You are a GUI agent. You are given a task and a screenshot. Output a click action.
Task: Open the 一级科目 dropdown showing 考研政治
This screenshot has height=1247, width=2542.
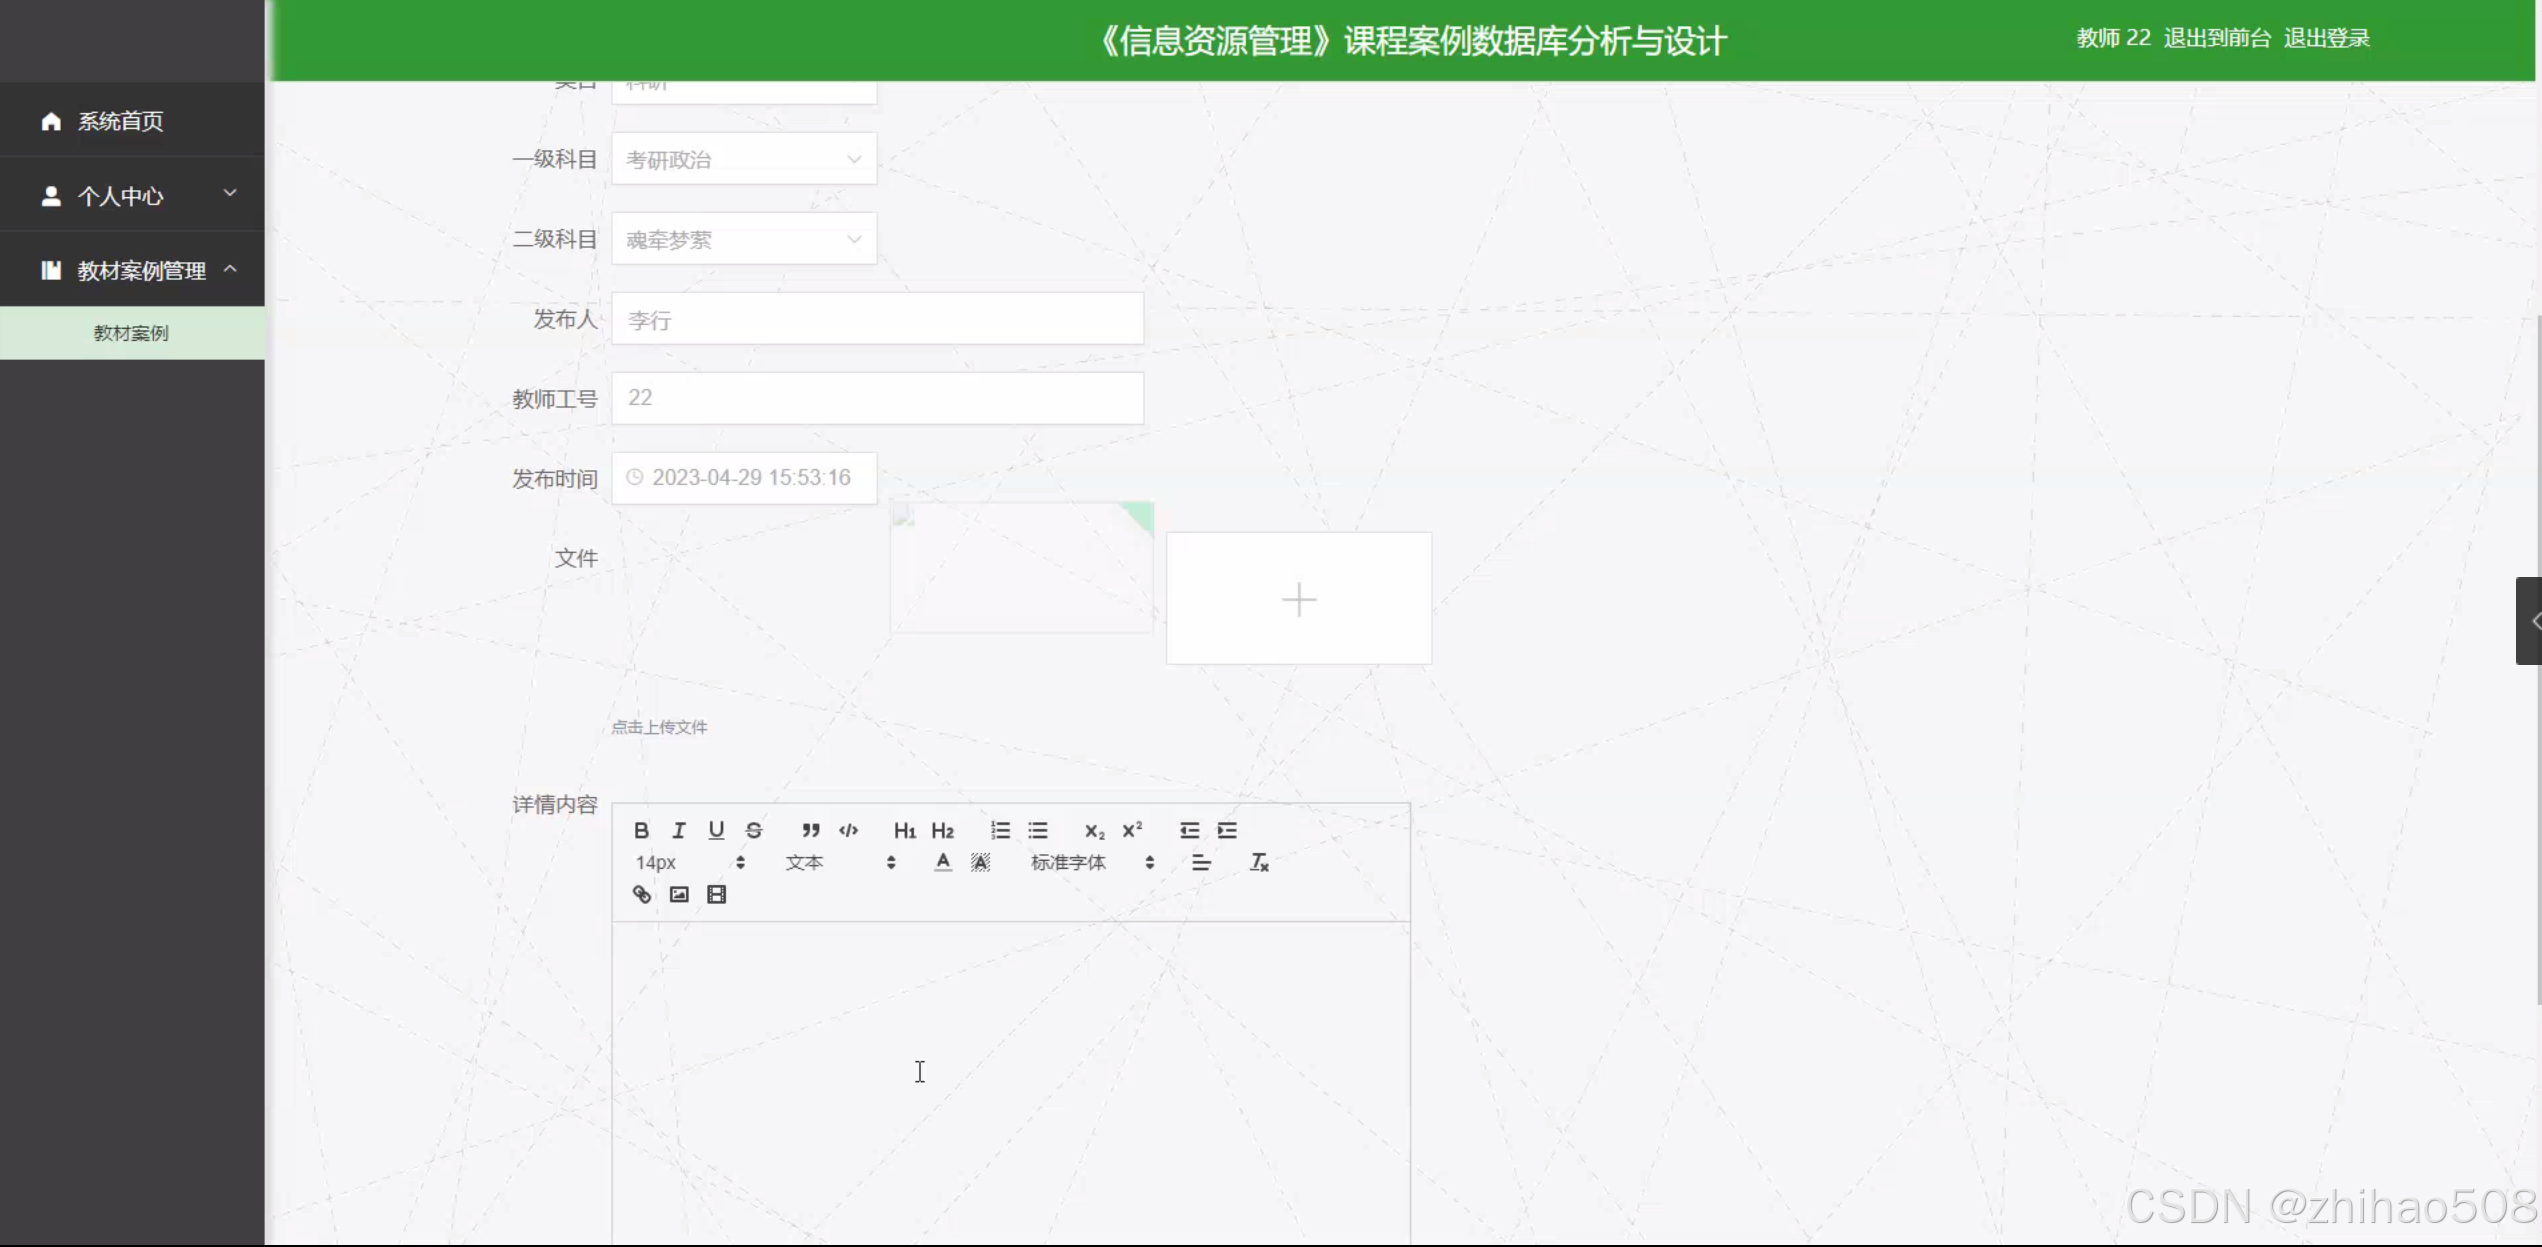point(744,159)
